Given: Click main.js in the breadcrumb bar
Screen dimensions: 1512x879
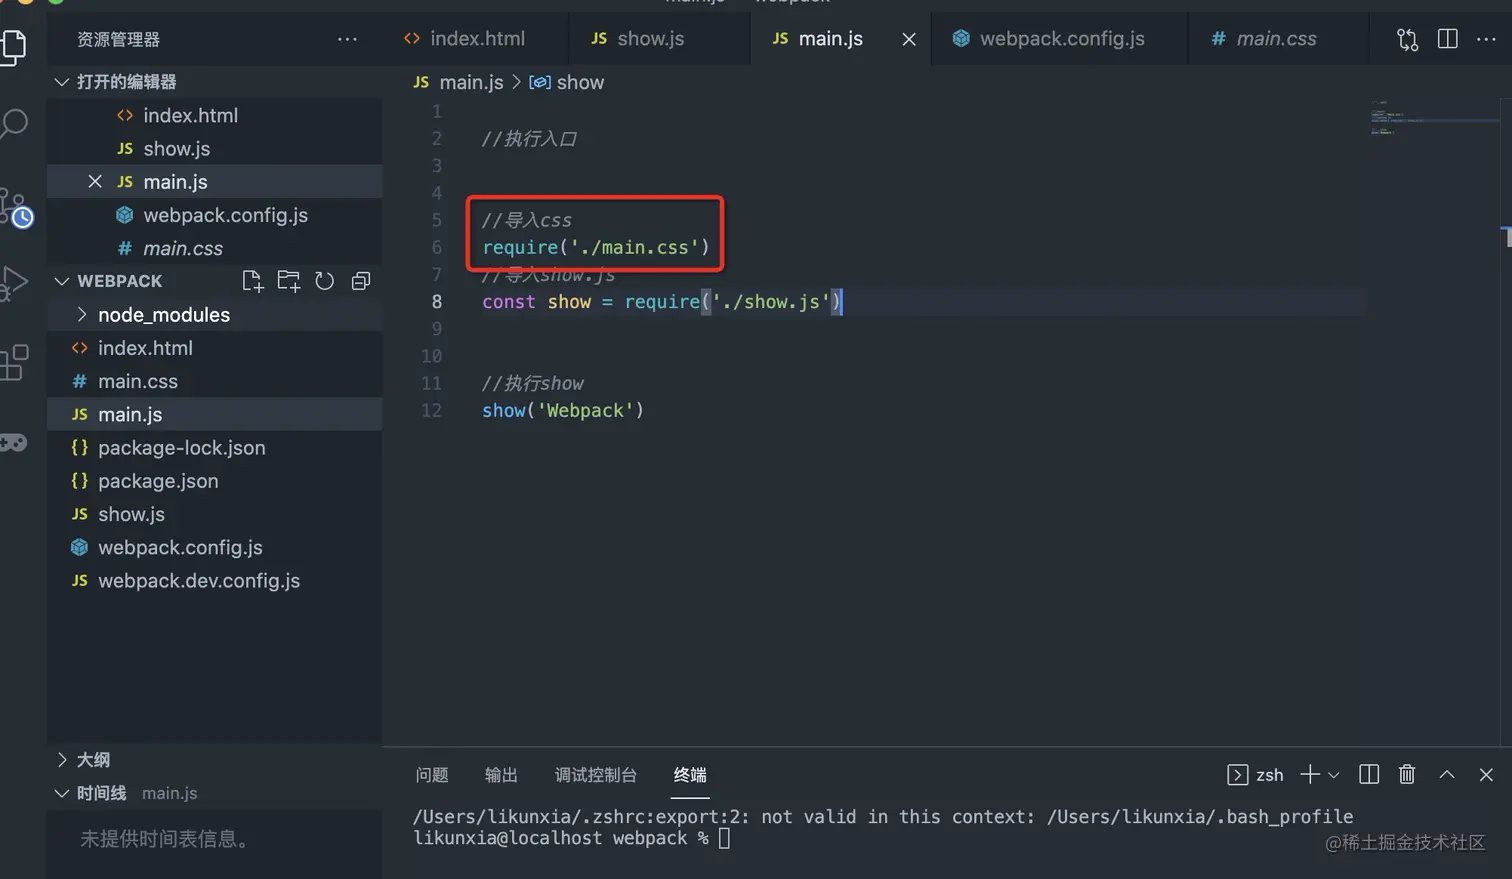Looking at the screenshot, I should click(x=471, y=82).
